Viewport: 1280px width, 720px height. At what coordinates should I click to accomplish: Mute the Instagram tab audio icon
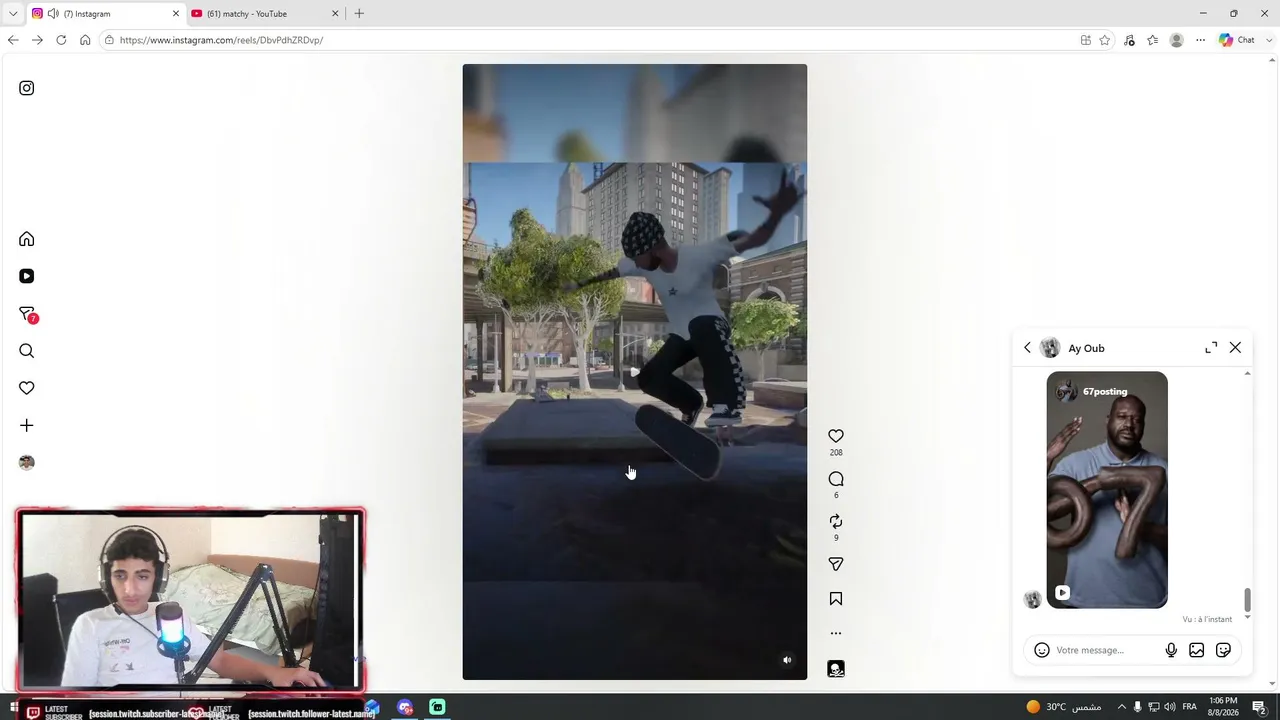click(53, 14)
